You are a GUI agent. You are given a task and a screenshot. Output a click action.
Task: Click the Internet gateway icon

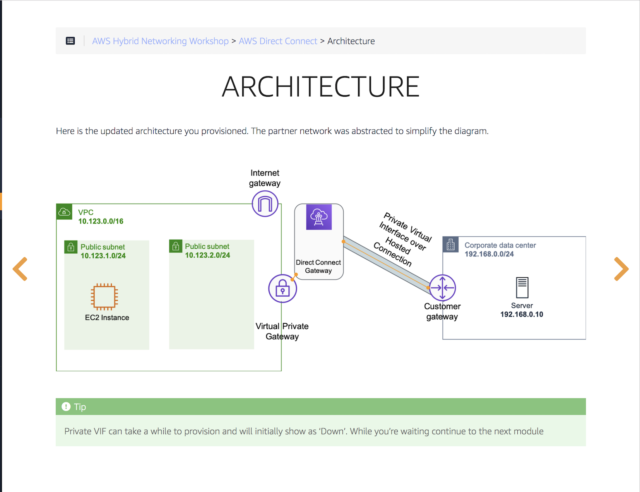[265, 206]
